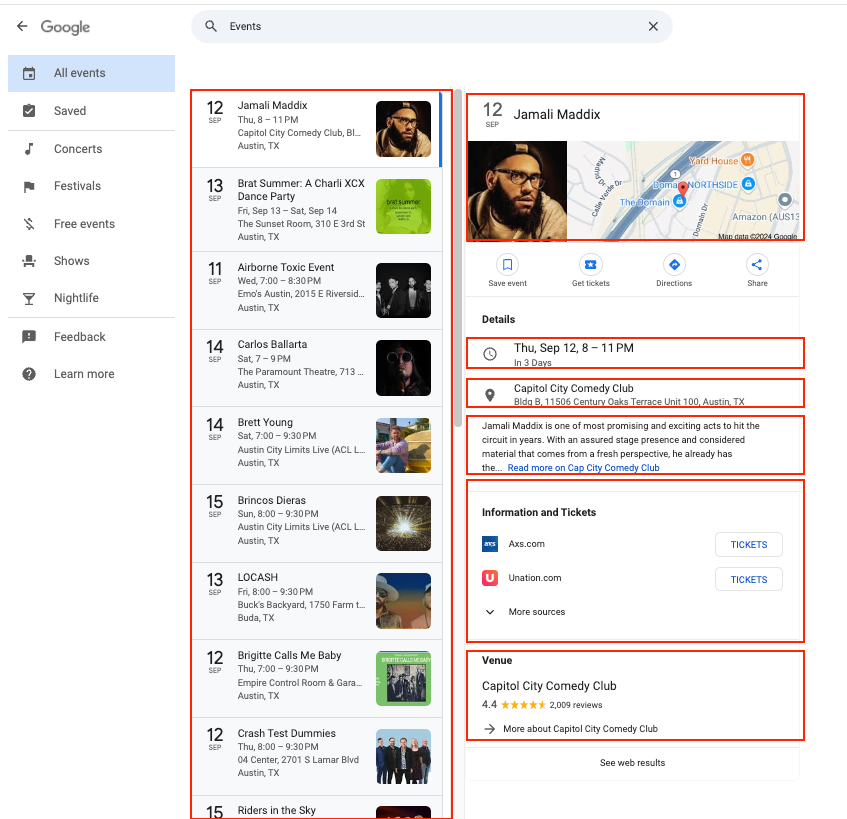Open Brat Summer: A Charli XCX Dance Party

click(x=317, y=210)
